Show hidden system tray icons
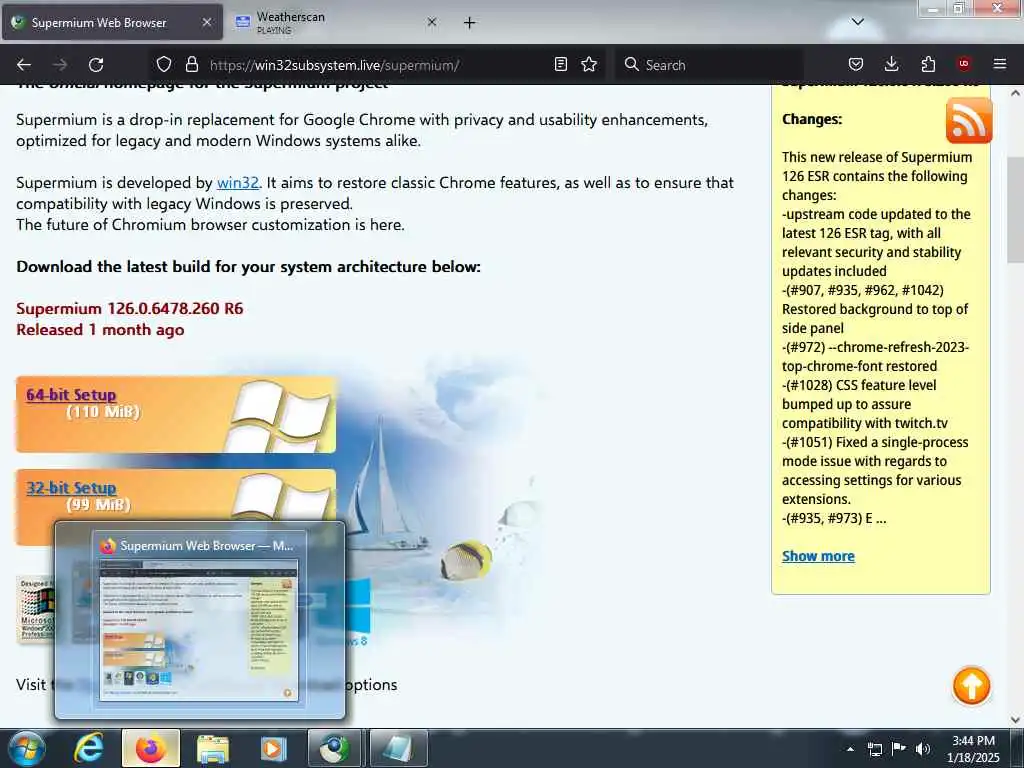The height and width of the screenshot is (768, 1024). coord(850,749)
